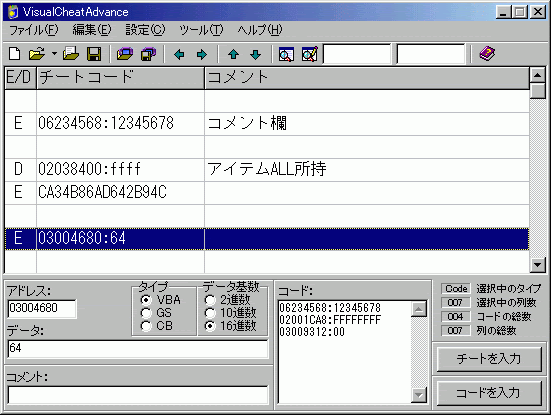
Task: Close the VisualCheatAdvance window
Action: [538, 12]
